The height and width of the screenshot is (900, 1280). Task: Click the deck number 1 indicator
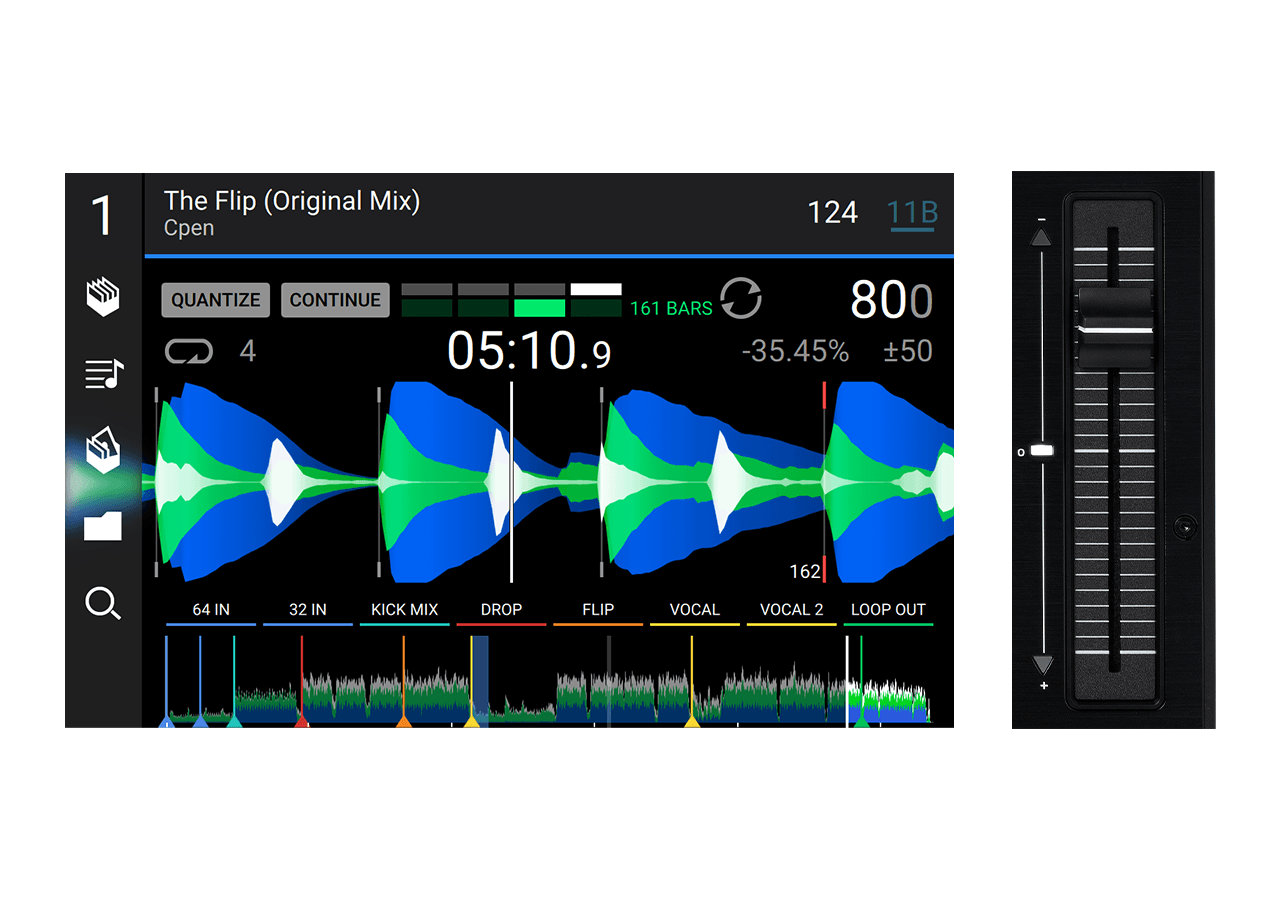103,216
